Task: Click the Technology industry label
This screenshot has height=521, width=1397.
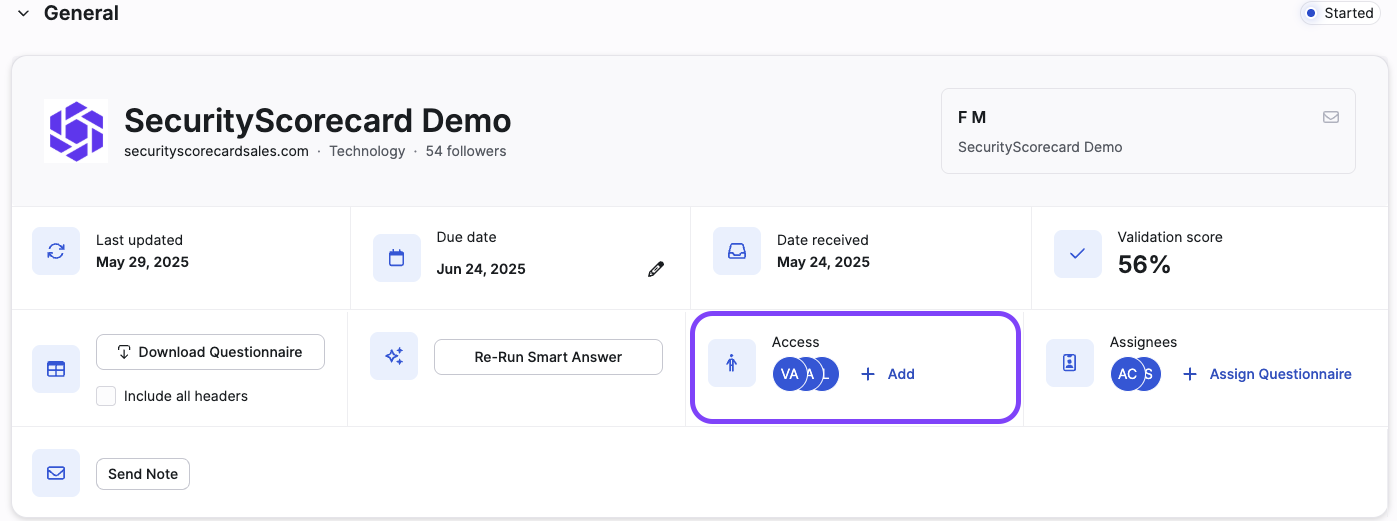Action: pos(367,151)
